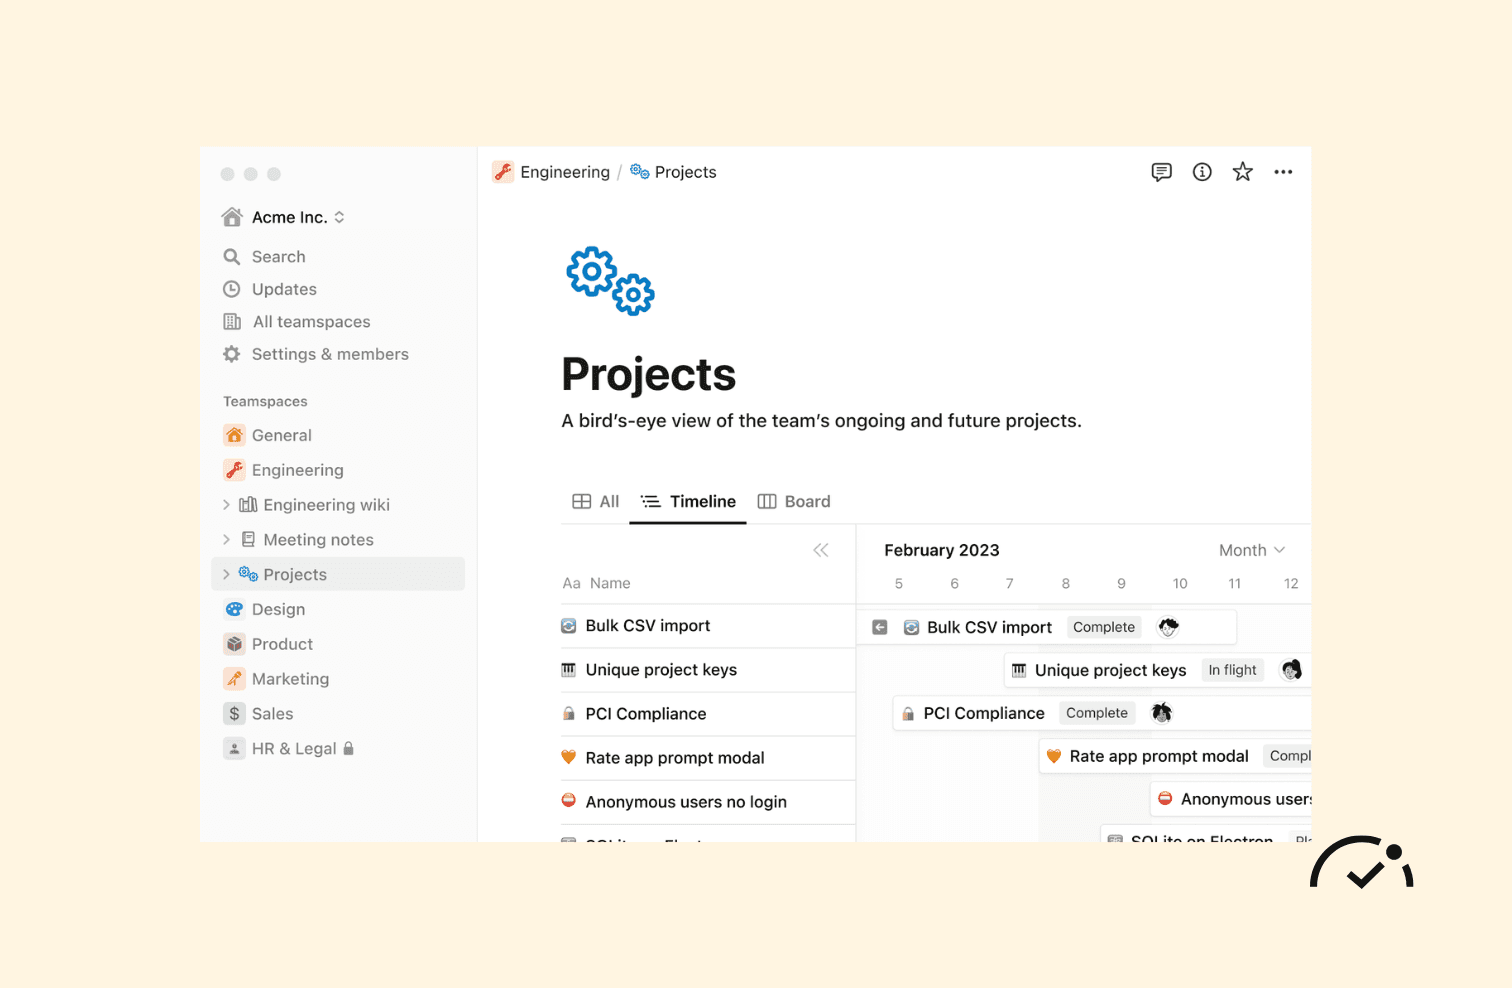Image resolution: width=1512 pixels, height=988 pixels.
Task: Open the Acme Inc. workspace switcher
Action: [x=283, y=217]
